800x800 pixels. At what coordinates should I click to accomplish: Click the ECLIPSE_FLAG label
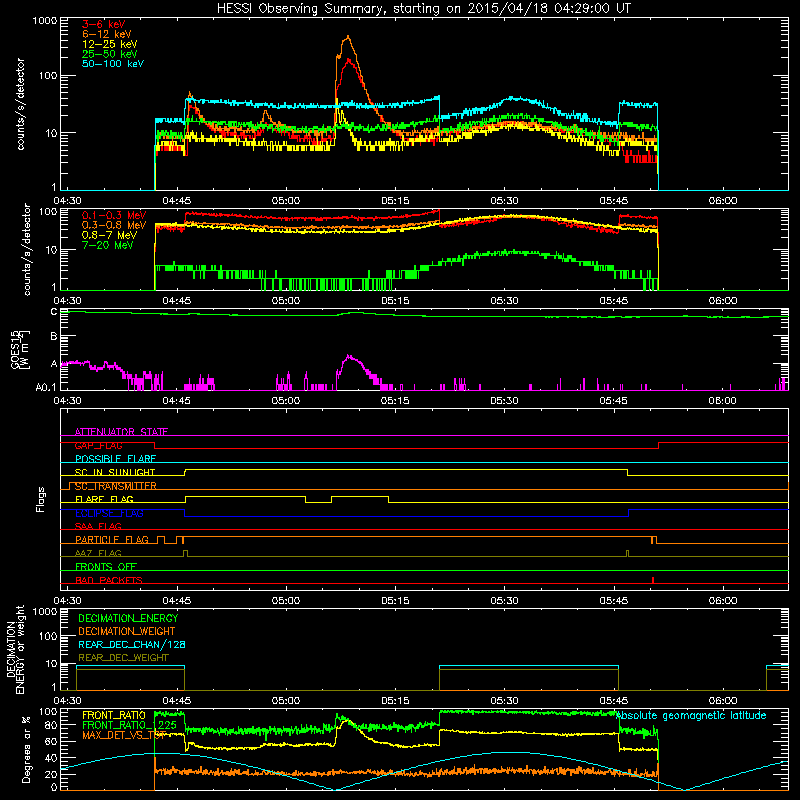[x=109, y=513]
